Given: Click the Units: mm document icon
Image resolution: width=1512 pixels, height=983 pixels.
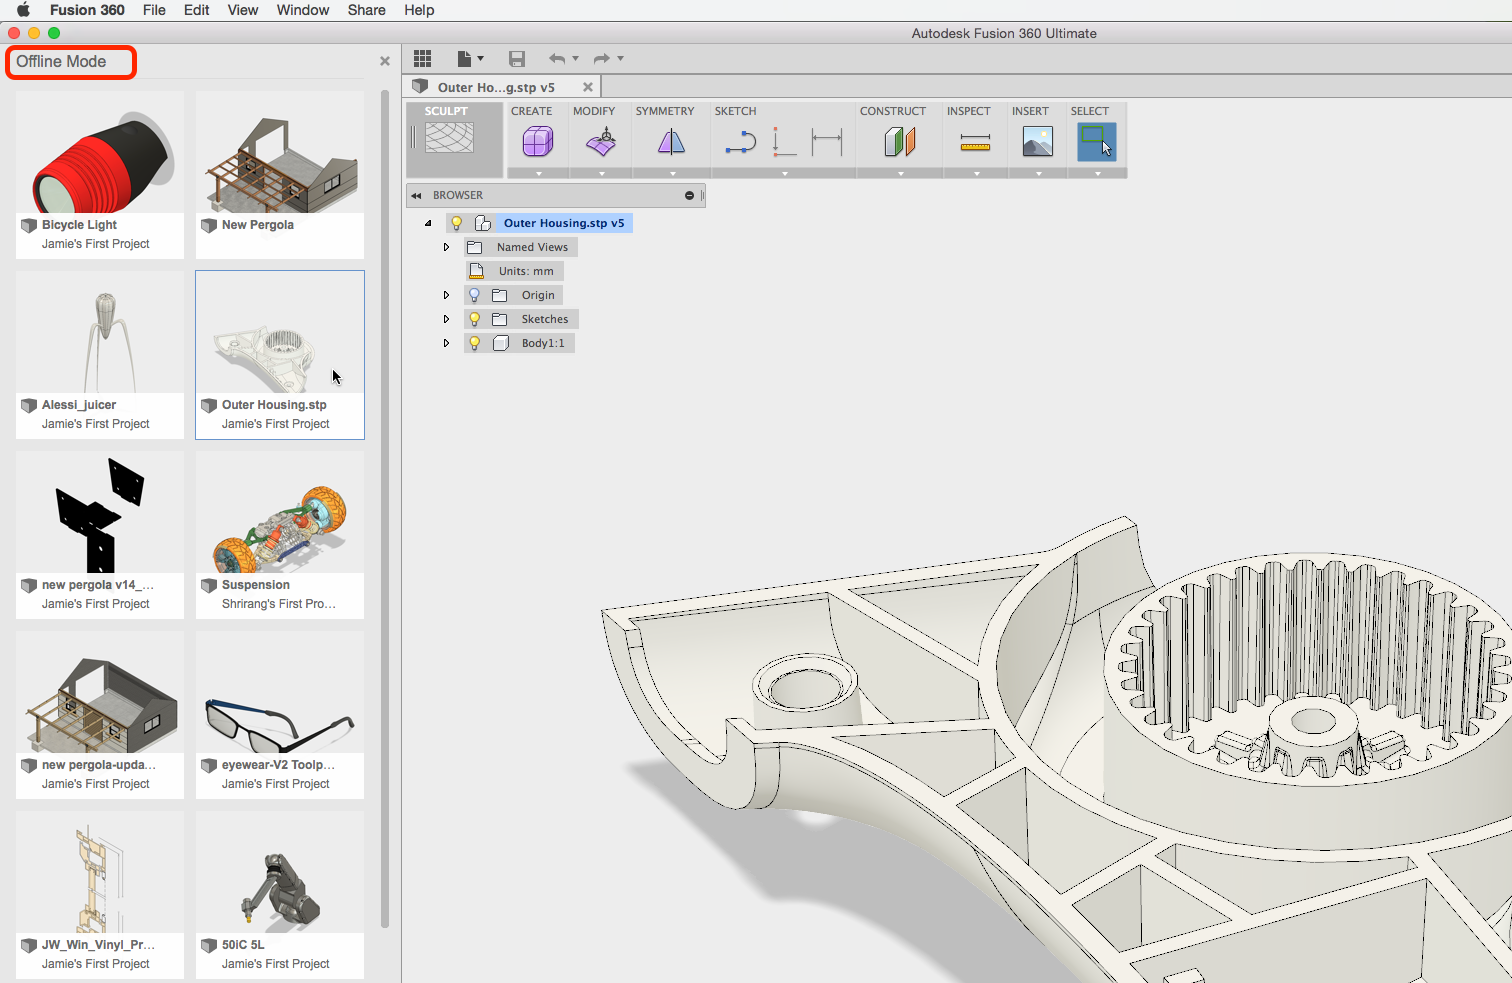Looking at the screenshot, I should tap(477, 271).
